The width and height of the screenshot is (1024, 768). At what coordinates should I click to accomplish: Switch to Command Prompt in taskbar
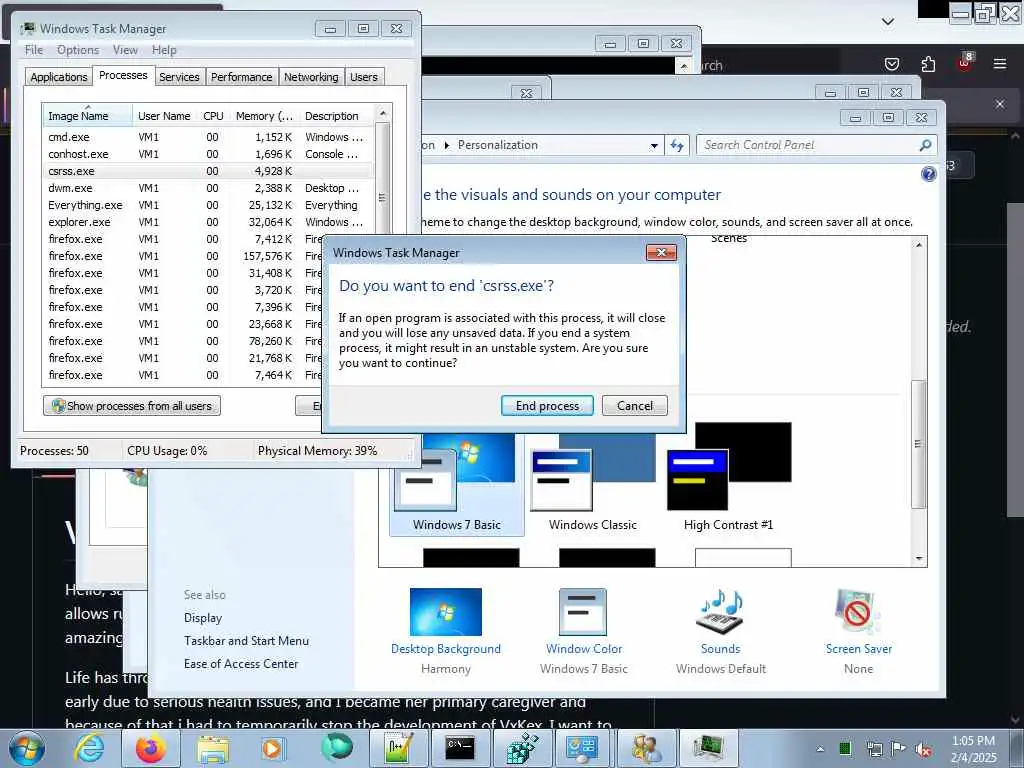pos(460,748)
